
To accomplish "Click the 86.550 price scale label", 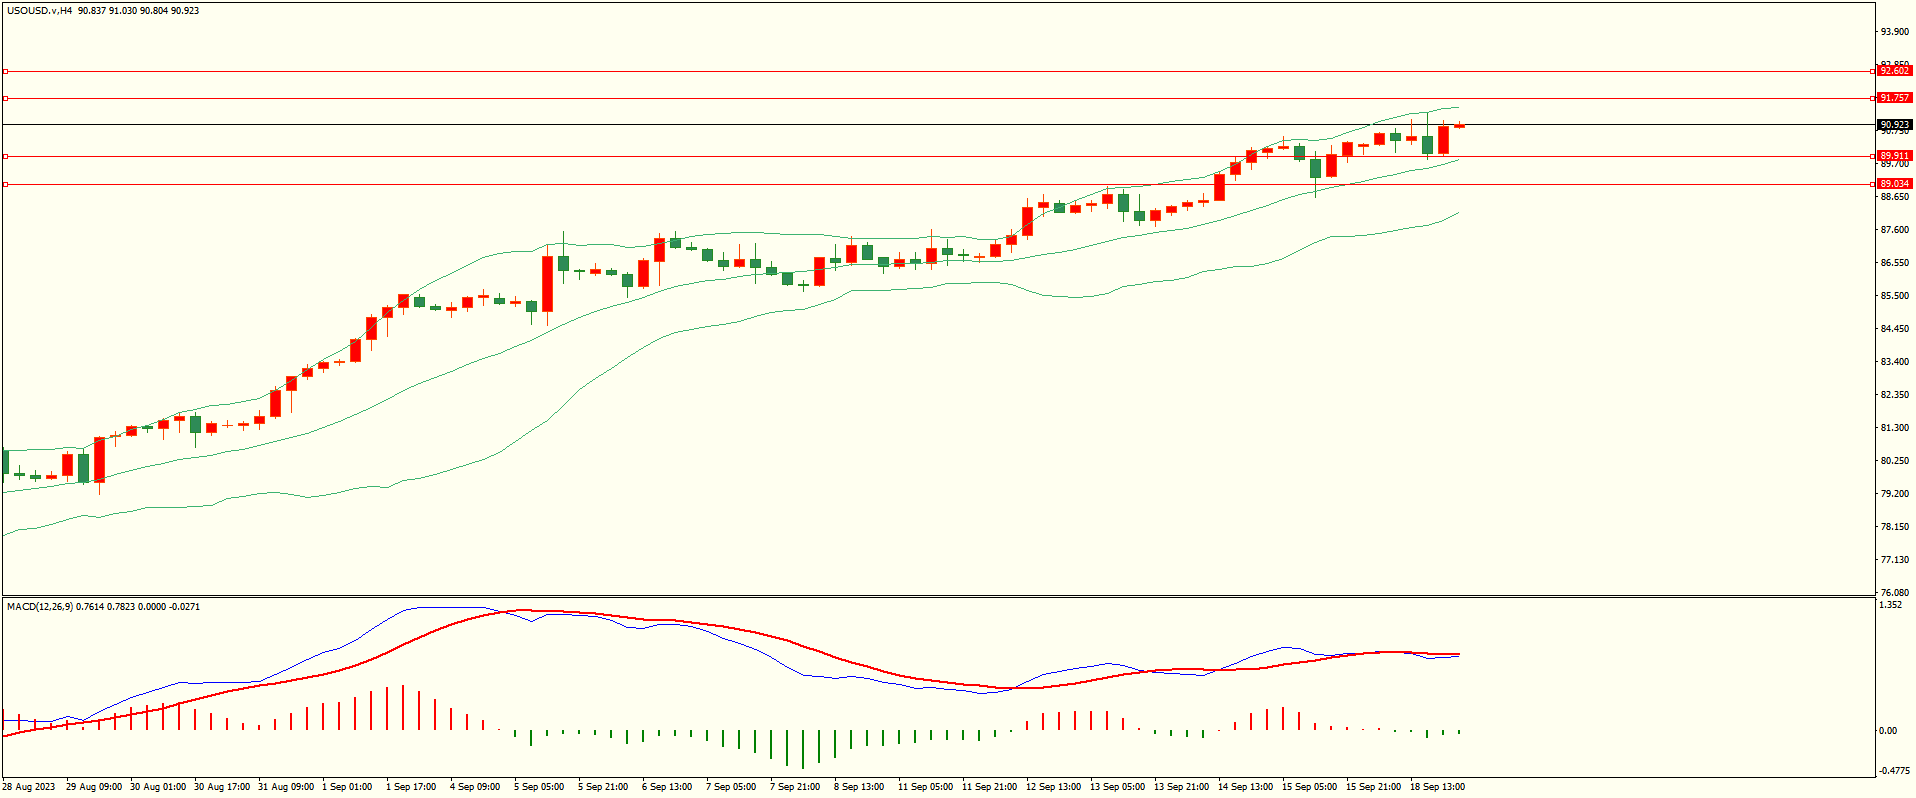I will click(1894, 263).
